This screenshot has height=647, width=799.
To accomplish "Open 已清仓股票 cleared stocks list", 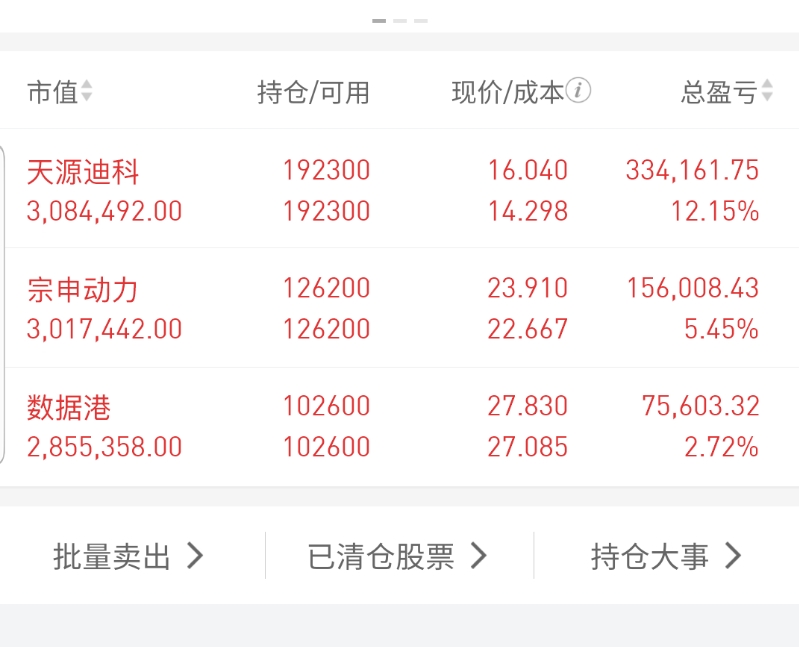I will [397, 556].
